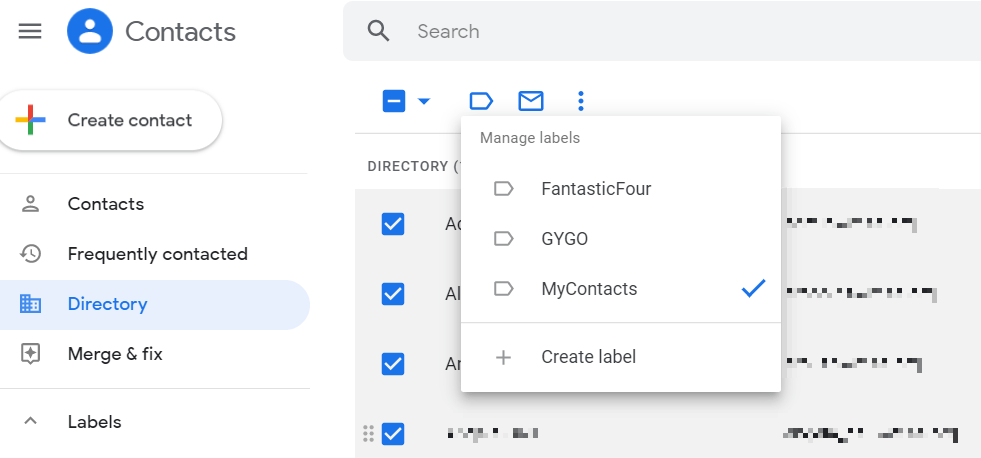Click the Contacts title text
The image size is (981, 458).
(x=180, y=31)
